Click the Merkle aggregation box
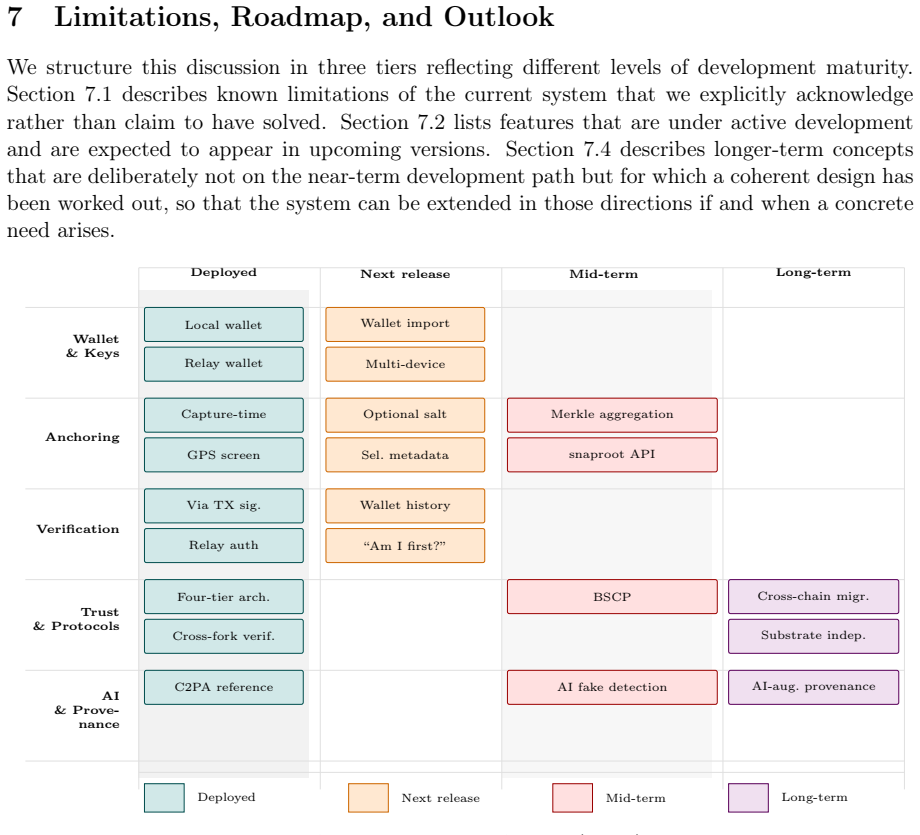The height and width of the screenshot is (835, 920). (612, 415)
